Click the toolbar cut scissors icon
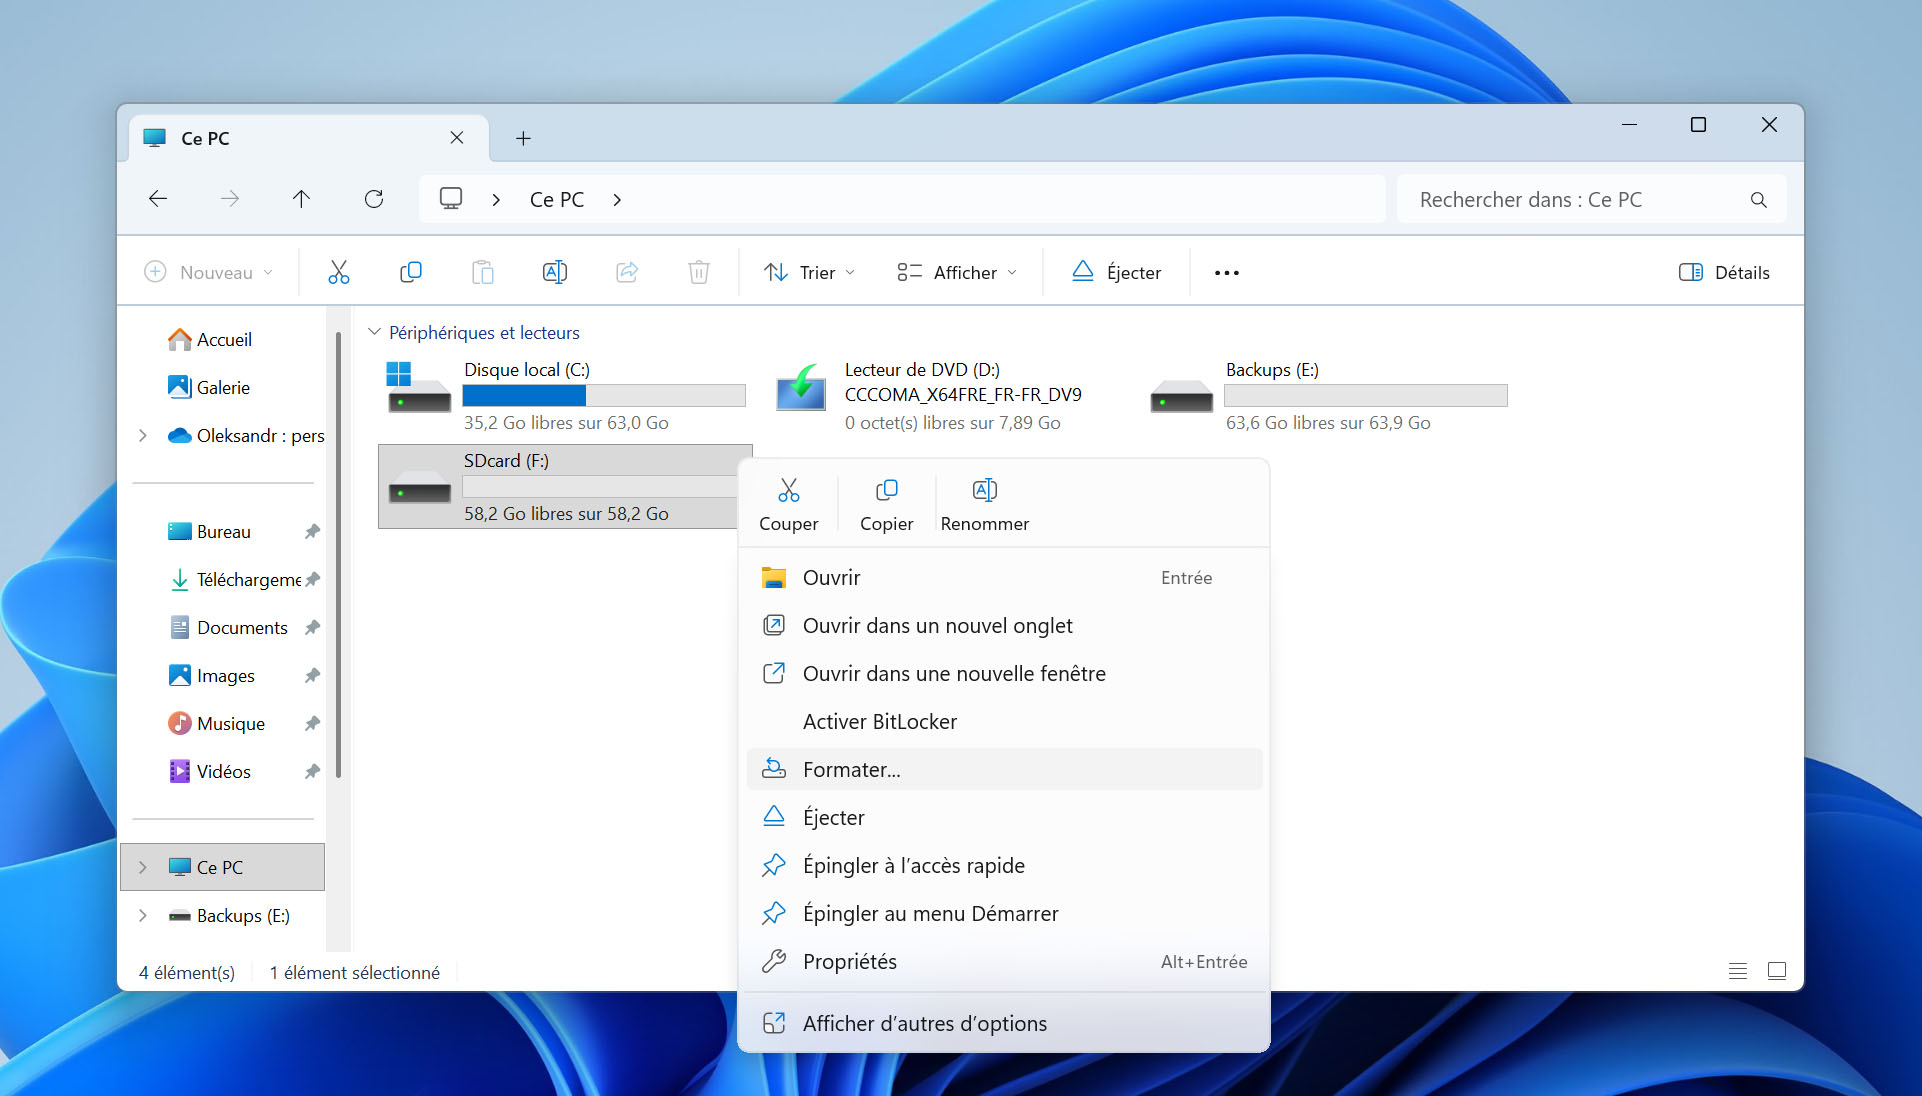 pos(339,272)
